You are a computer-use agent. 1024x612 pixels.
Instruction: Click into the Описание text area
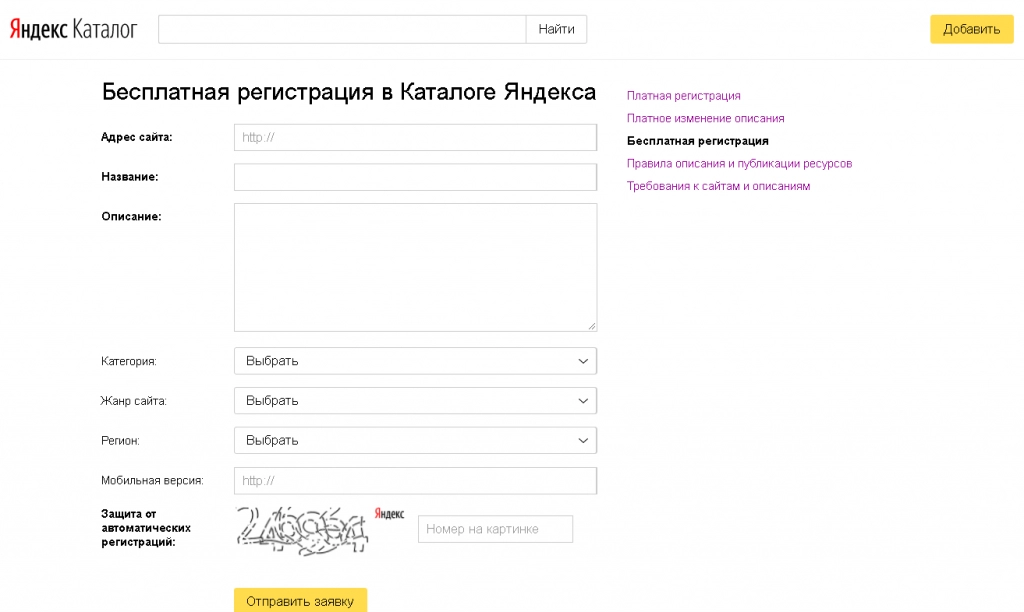[x=415, y=267]
